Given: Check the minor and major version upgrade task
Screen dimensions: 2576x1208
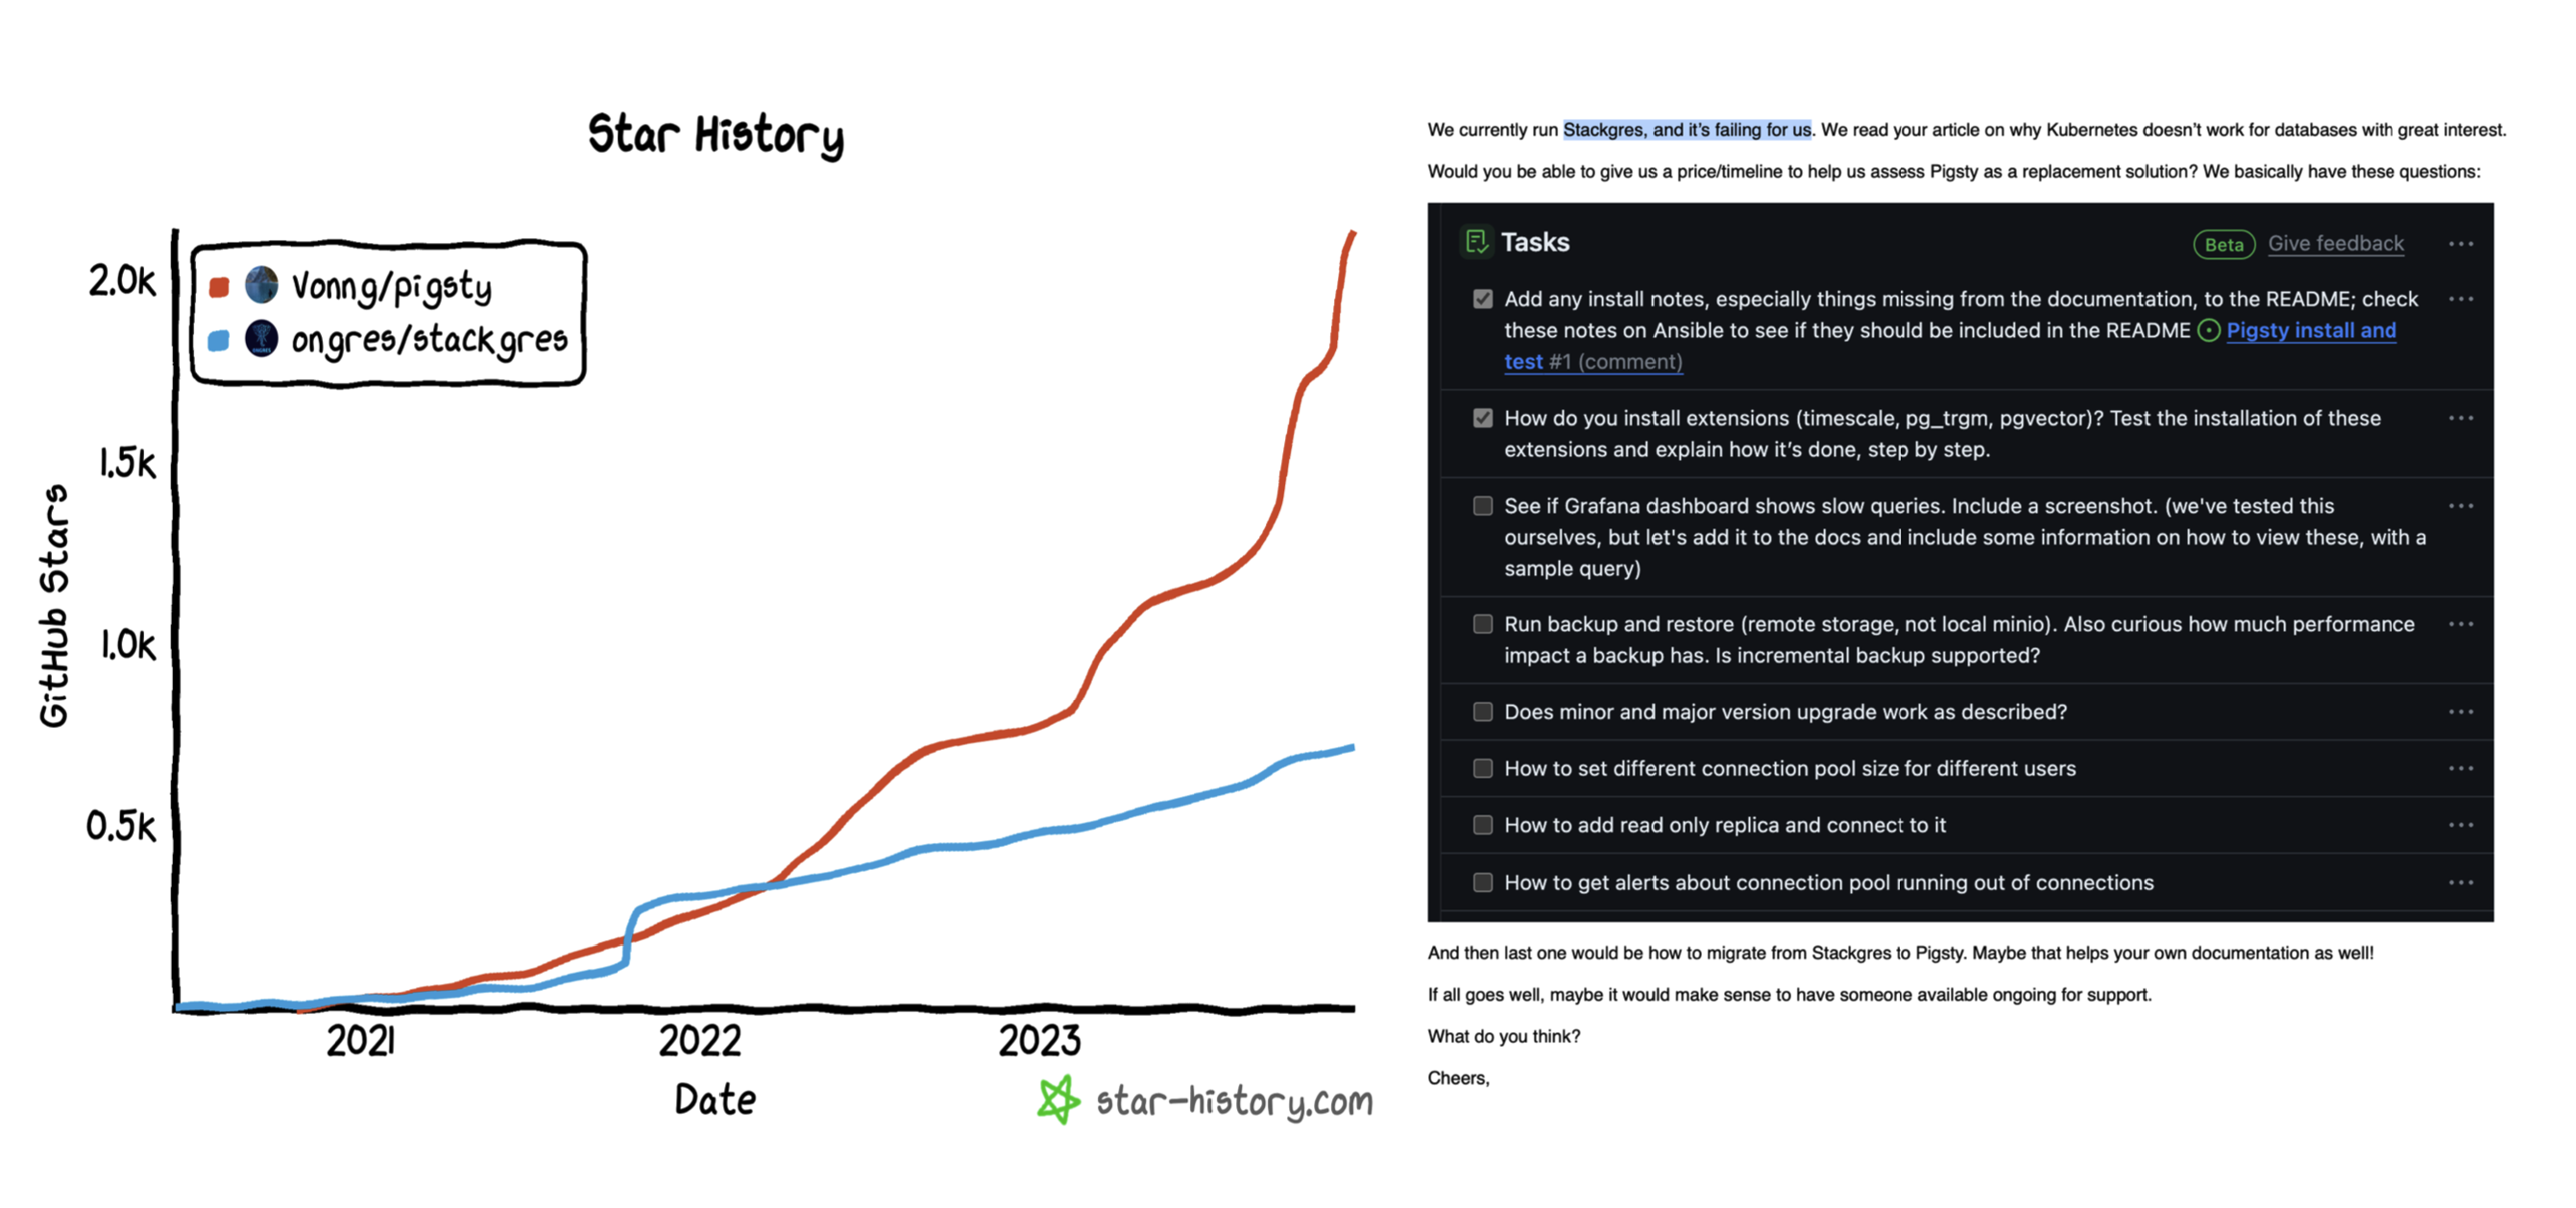Looking at the screenshot, I should [1481, 711].
